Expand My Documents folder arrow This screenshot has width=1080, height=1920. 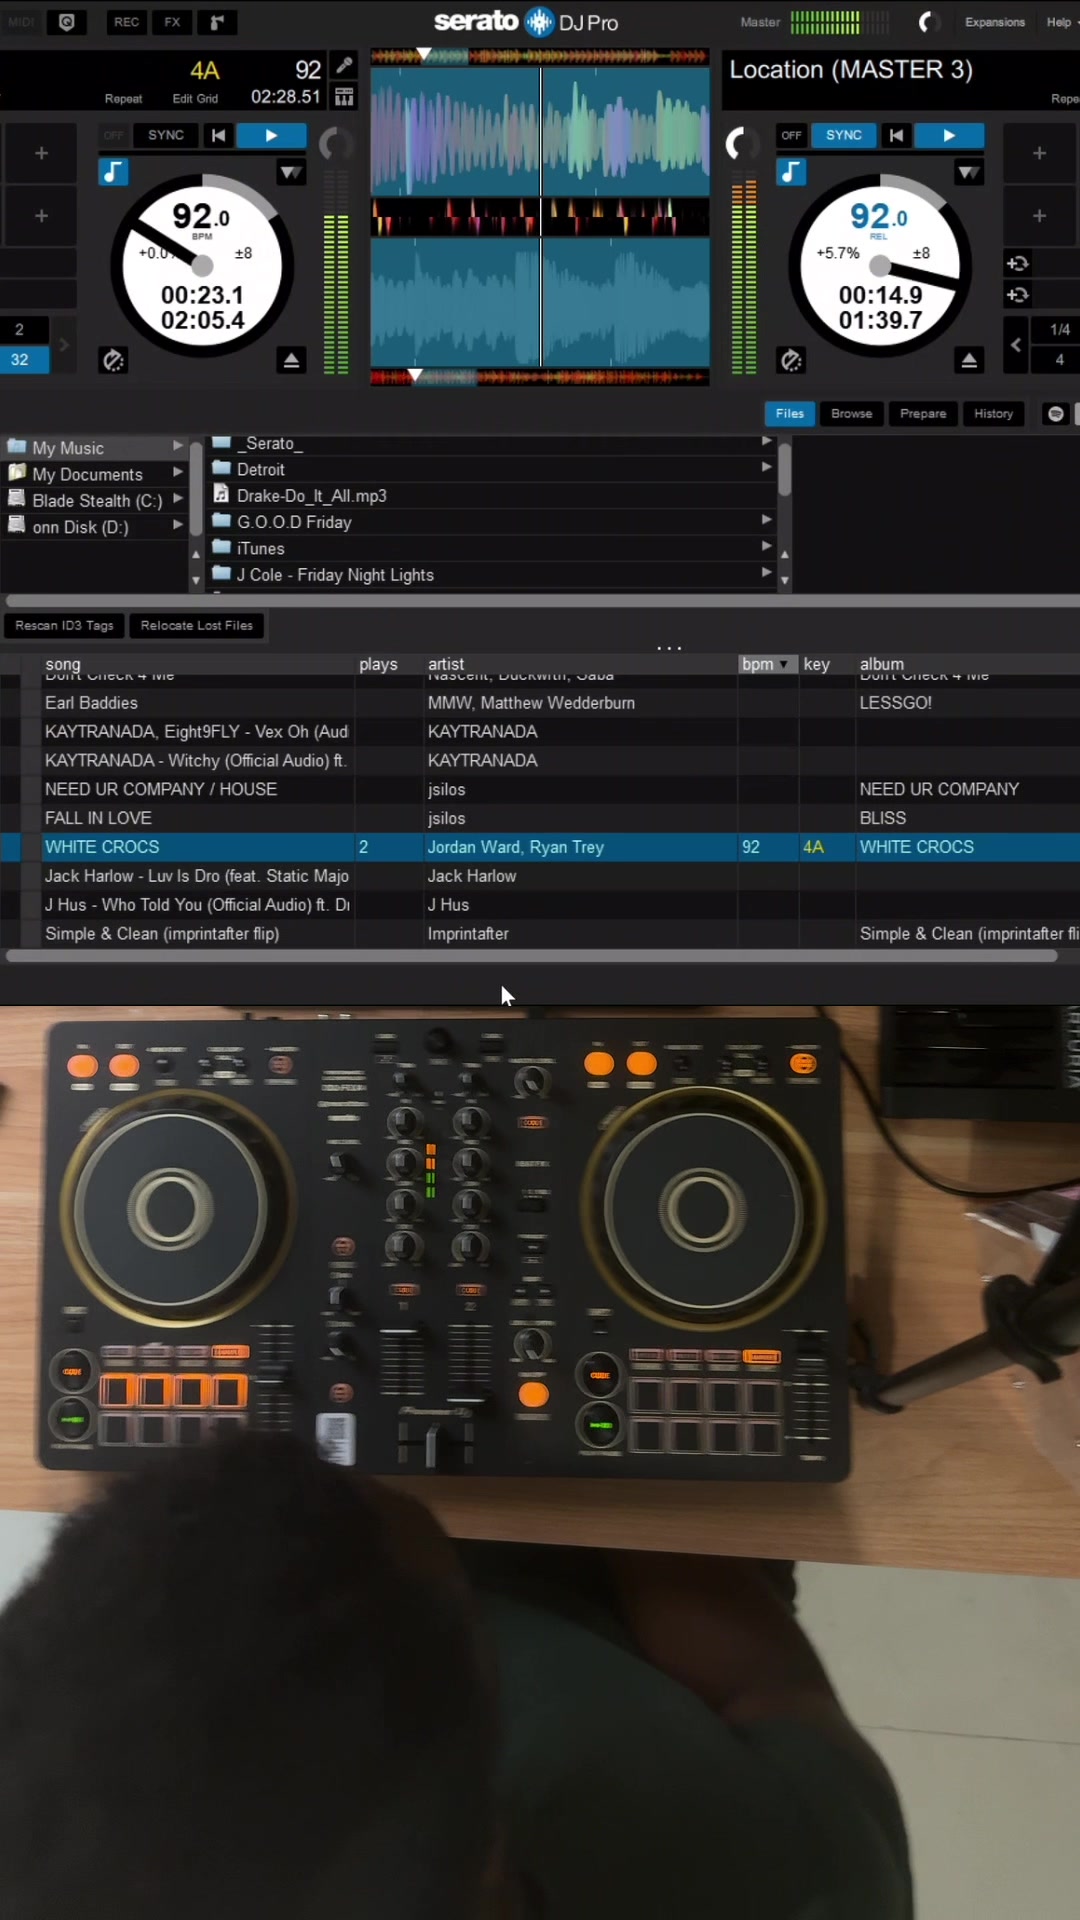178,472
